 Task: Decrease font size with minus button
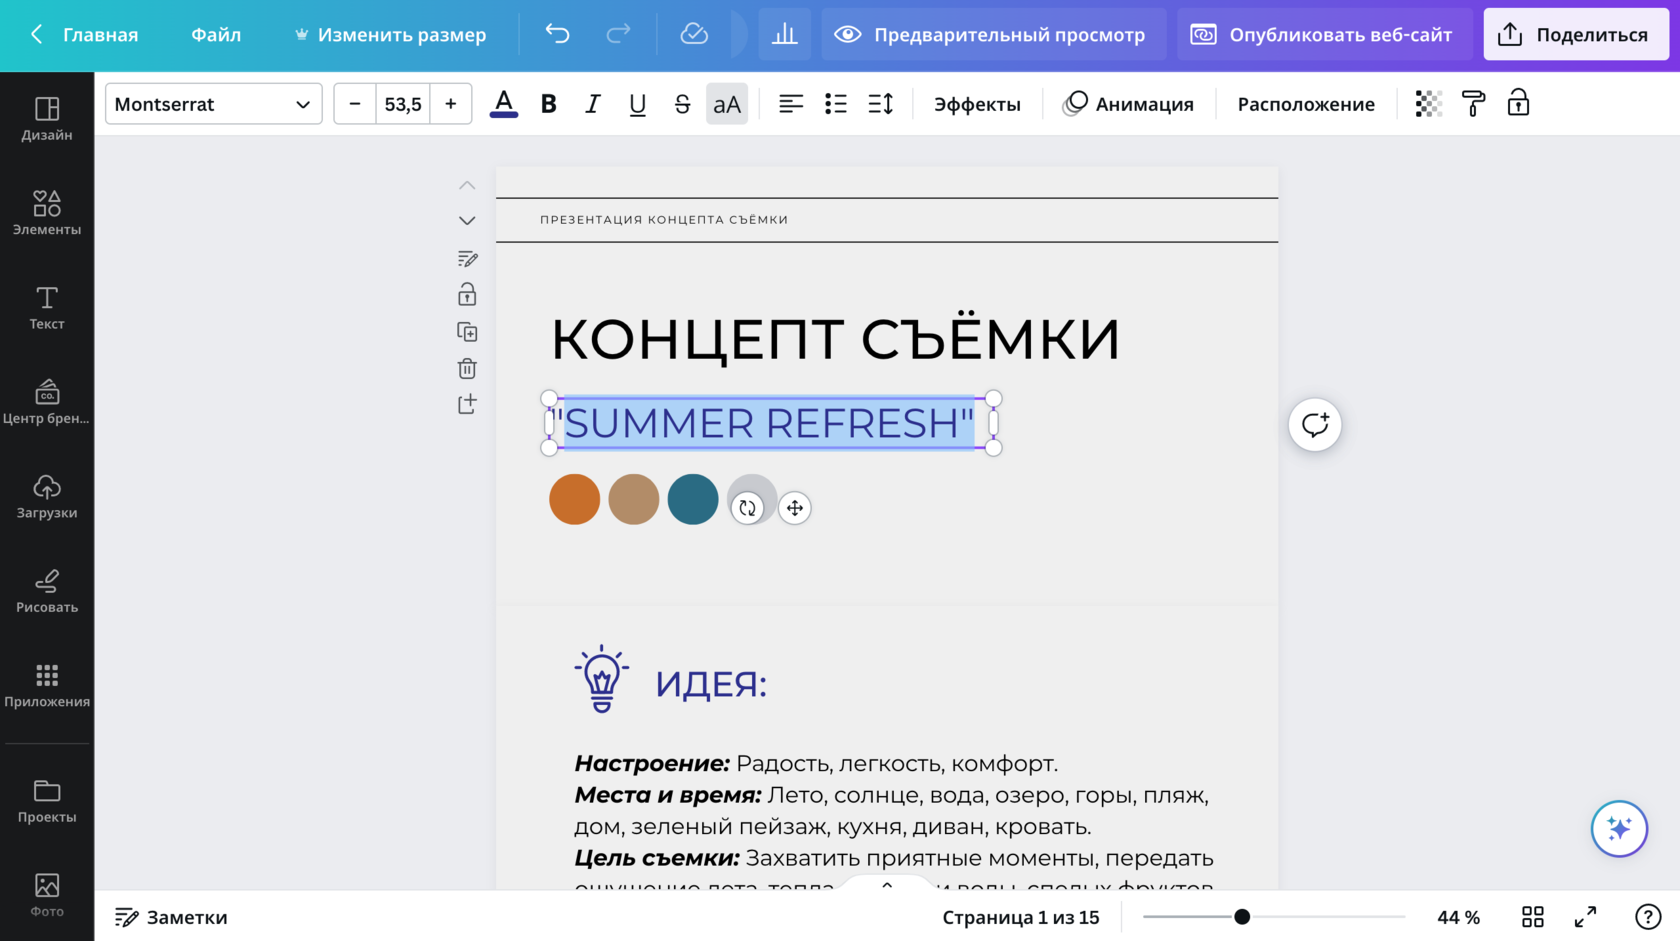click(x=355, y=104)
